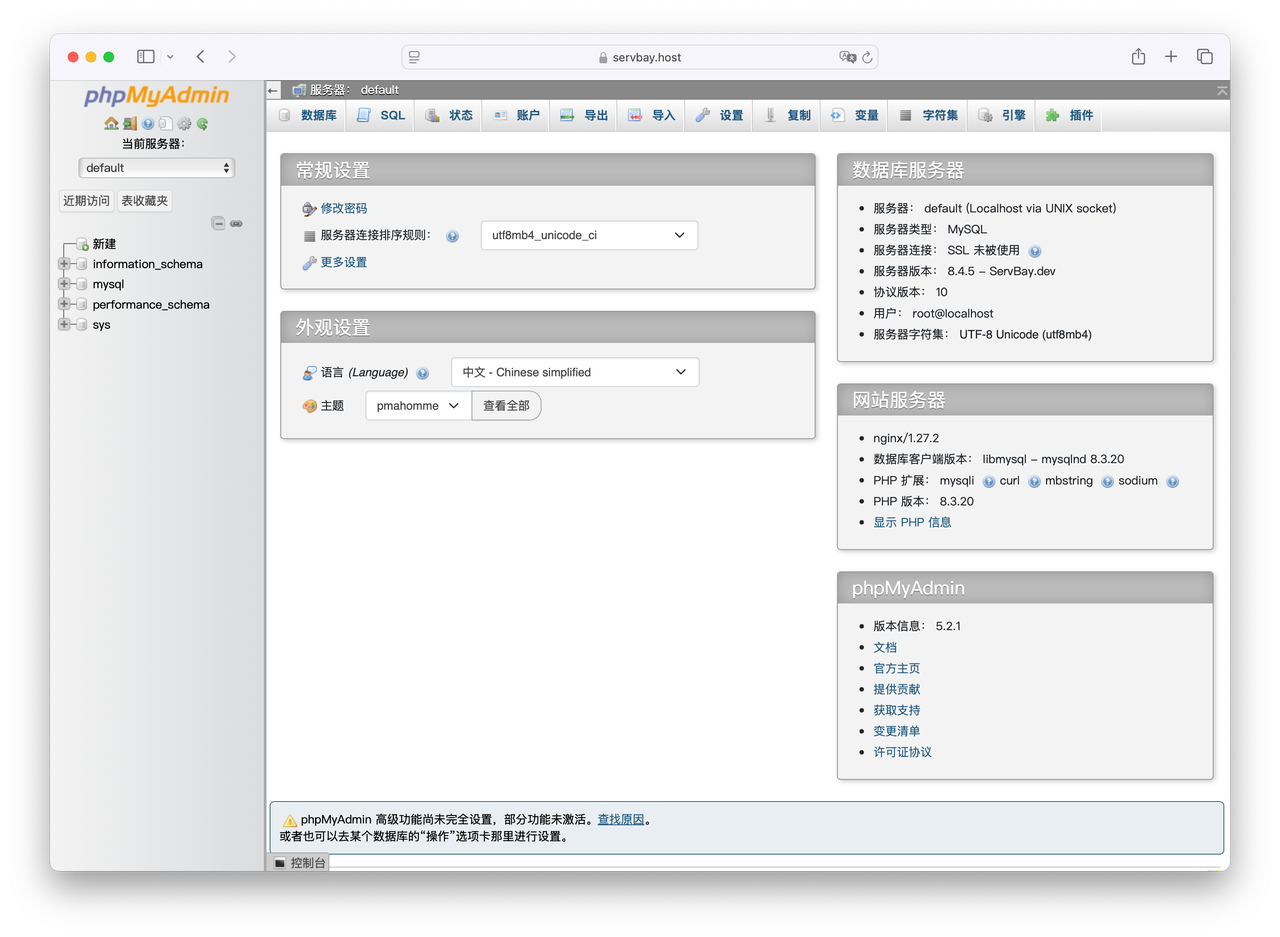Open the 数据库 tab
This screenshot has width=1280, height=937.
(307, 116)
